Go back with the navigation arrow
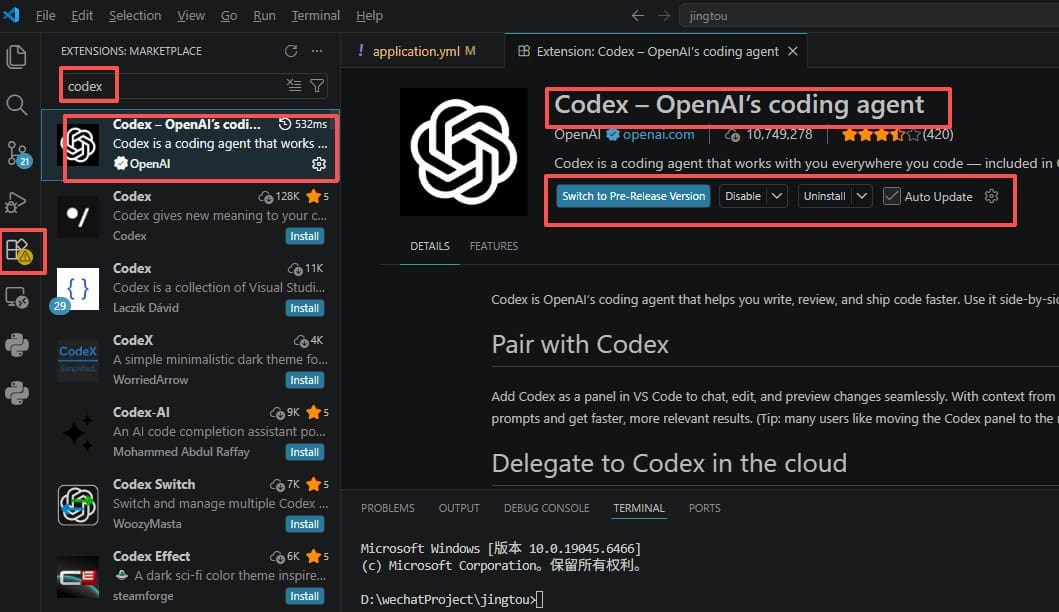The height and width of the screenshot is (612, 1059). 638,16
